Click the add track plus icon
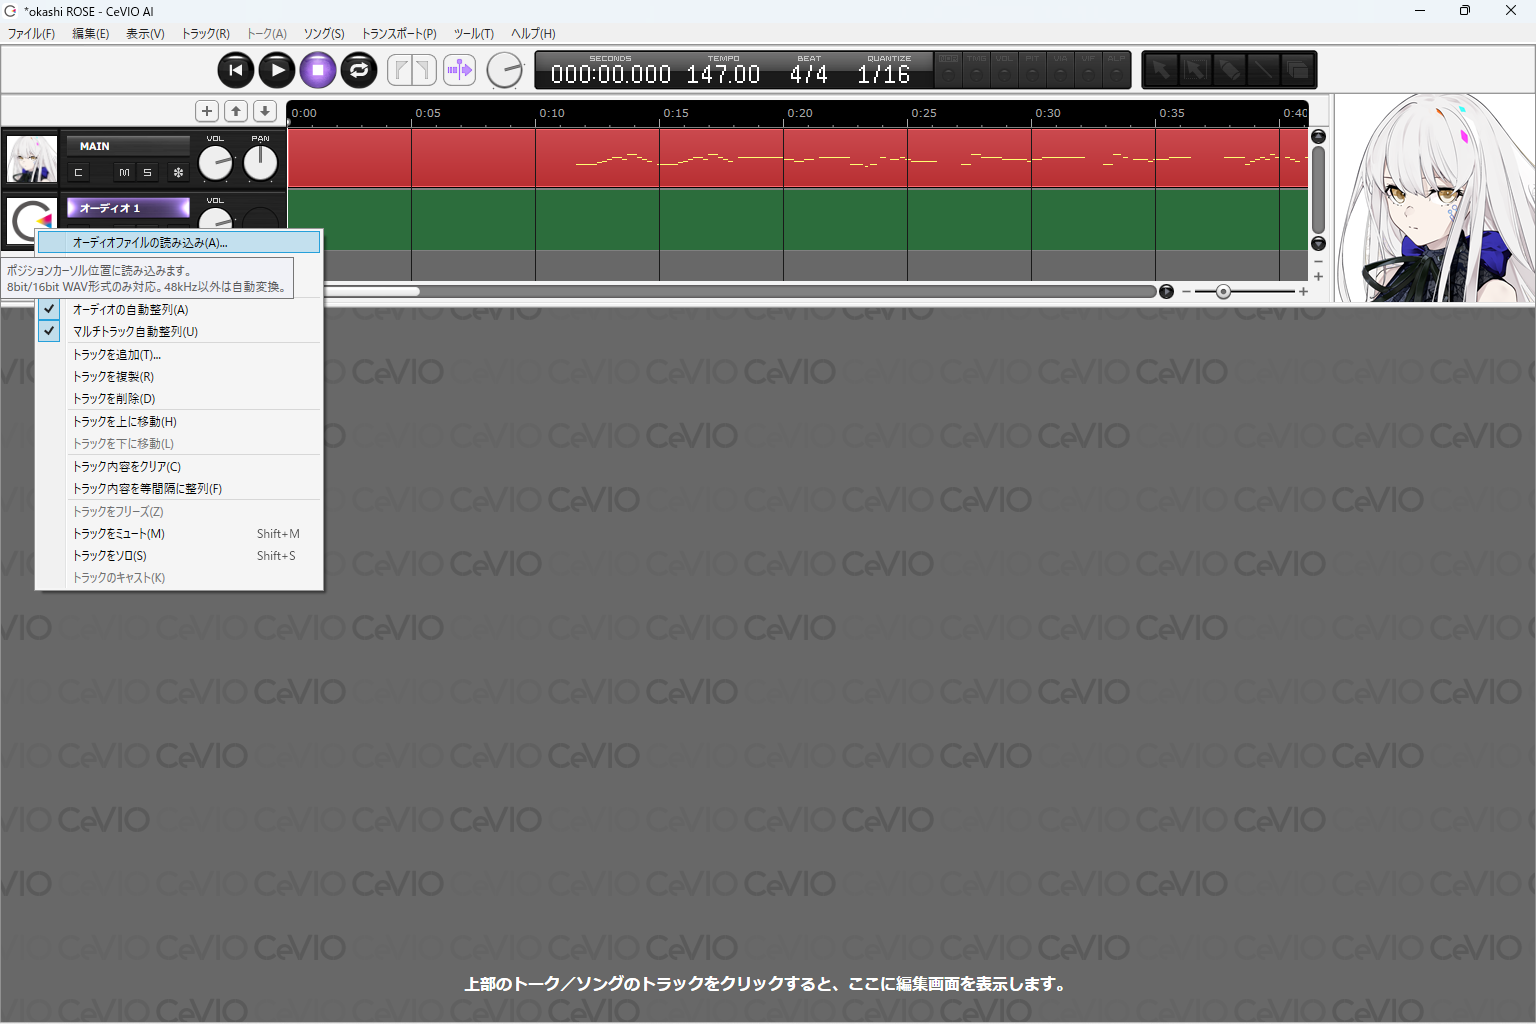Screen dimensions: 1536x1024 [207, 111]
